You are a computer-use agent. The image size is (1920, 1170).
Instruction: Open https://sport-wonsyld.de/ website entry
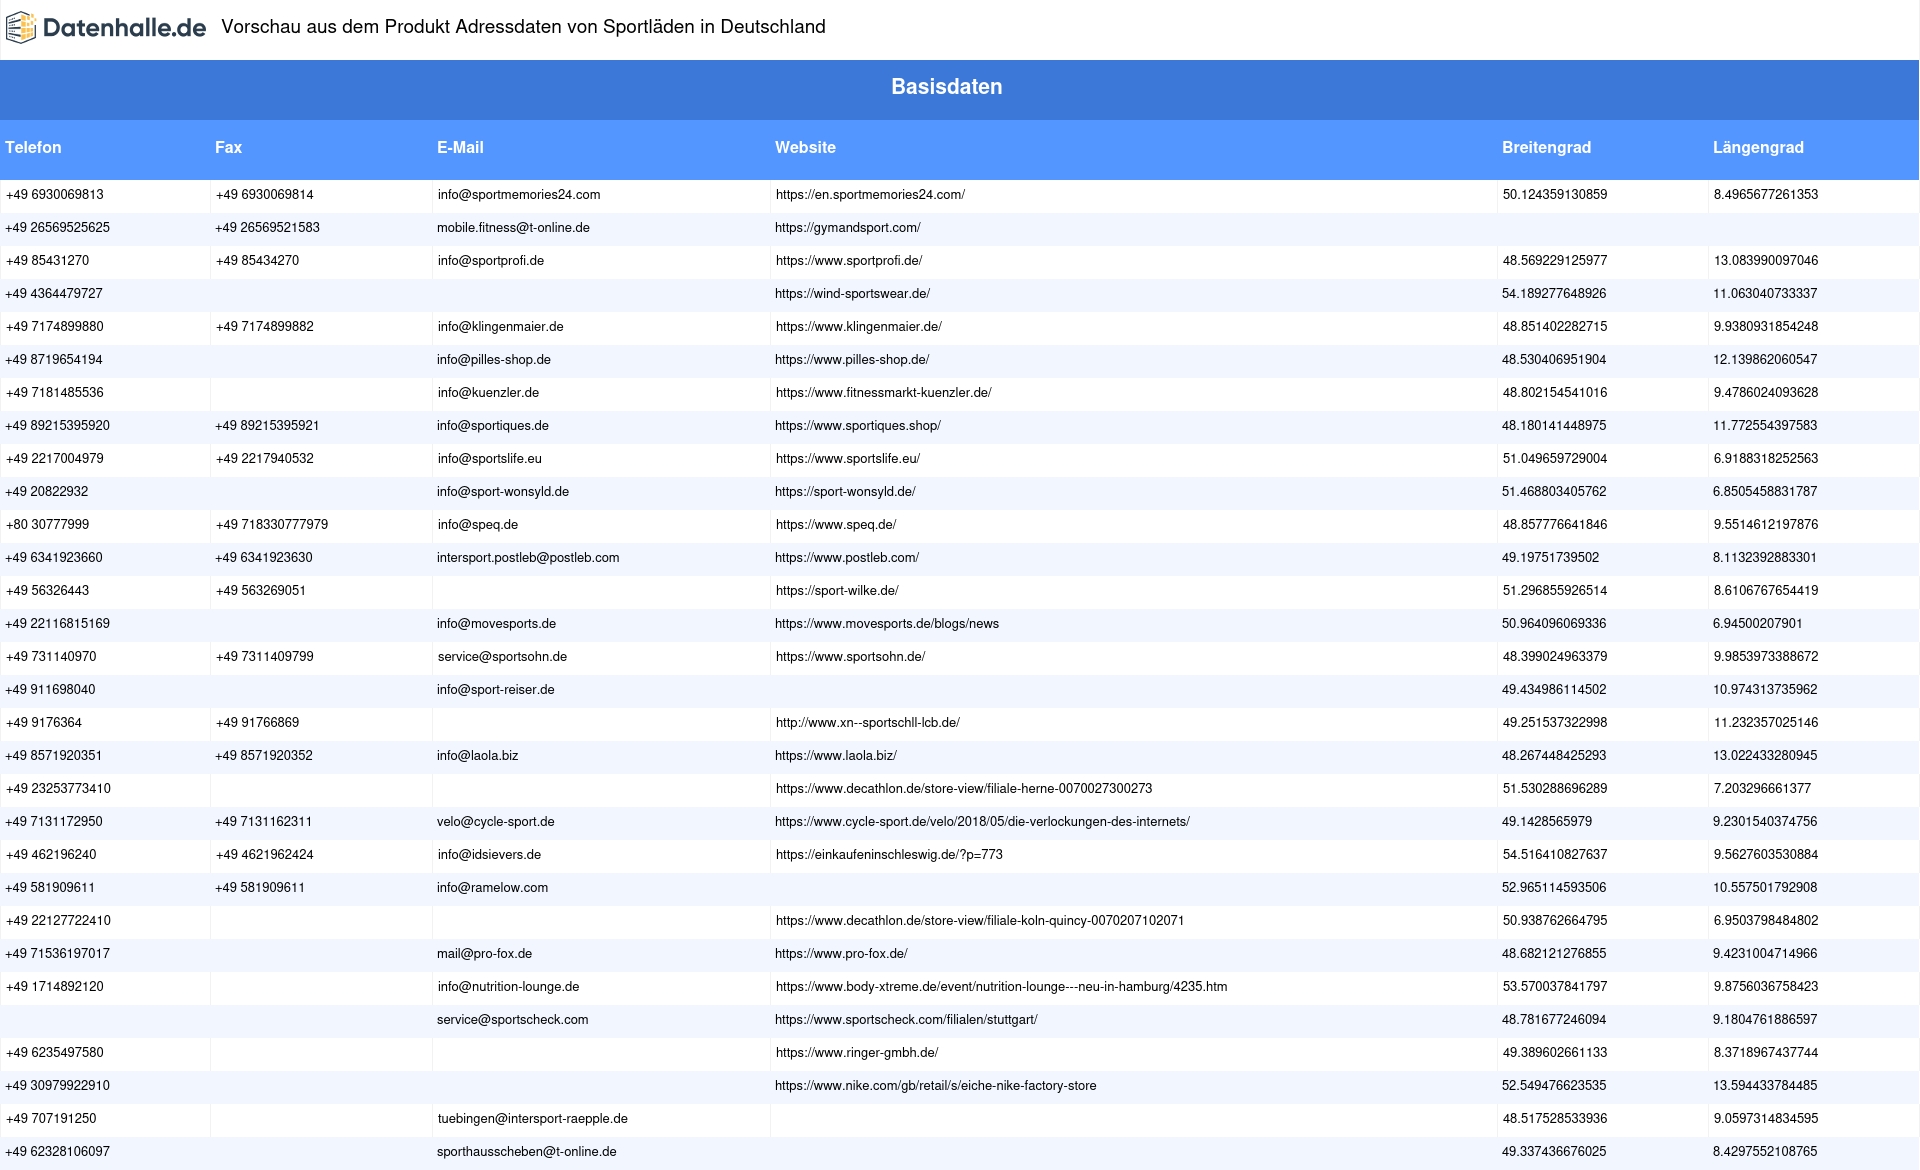click(x=845, y=492)
